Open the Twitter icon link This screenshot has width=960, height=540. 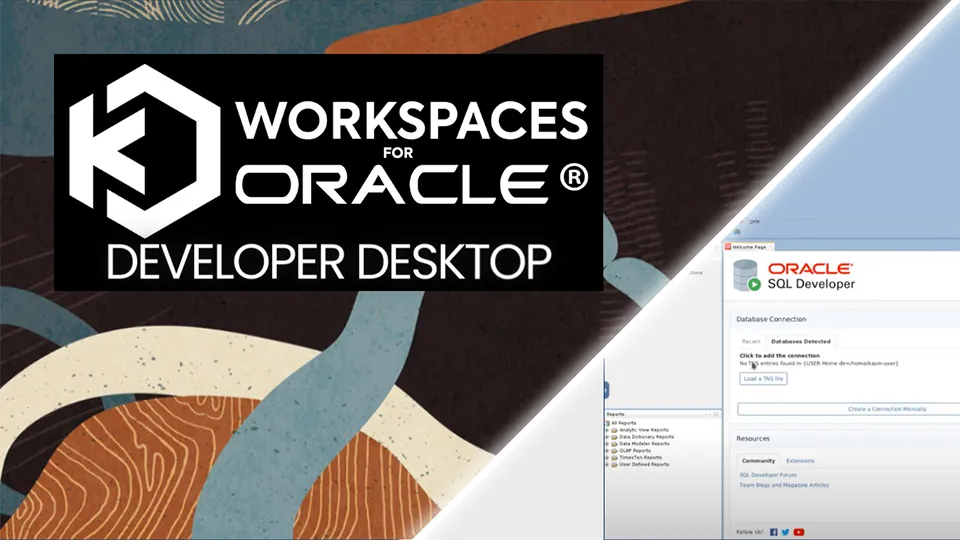(x=786, y=532)
